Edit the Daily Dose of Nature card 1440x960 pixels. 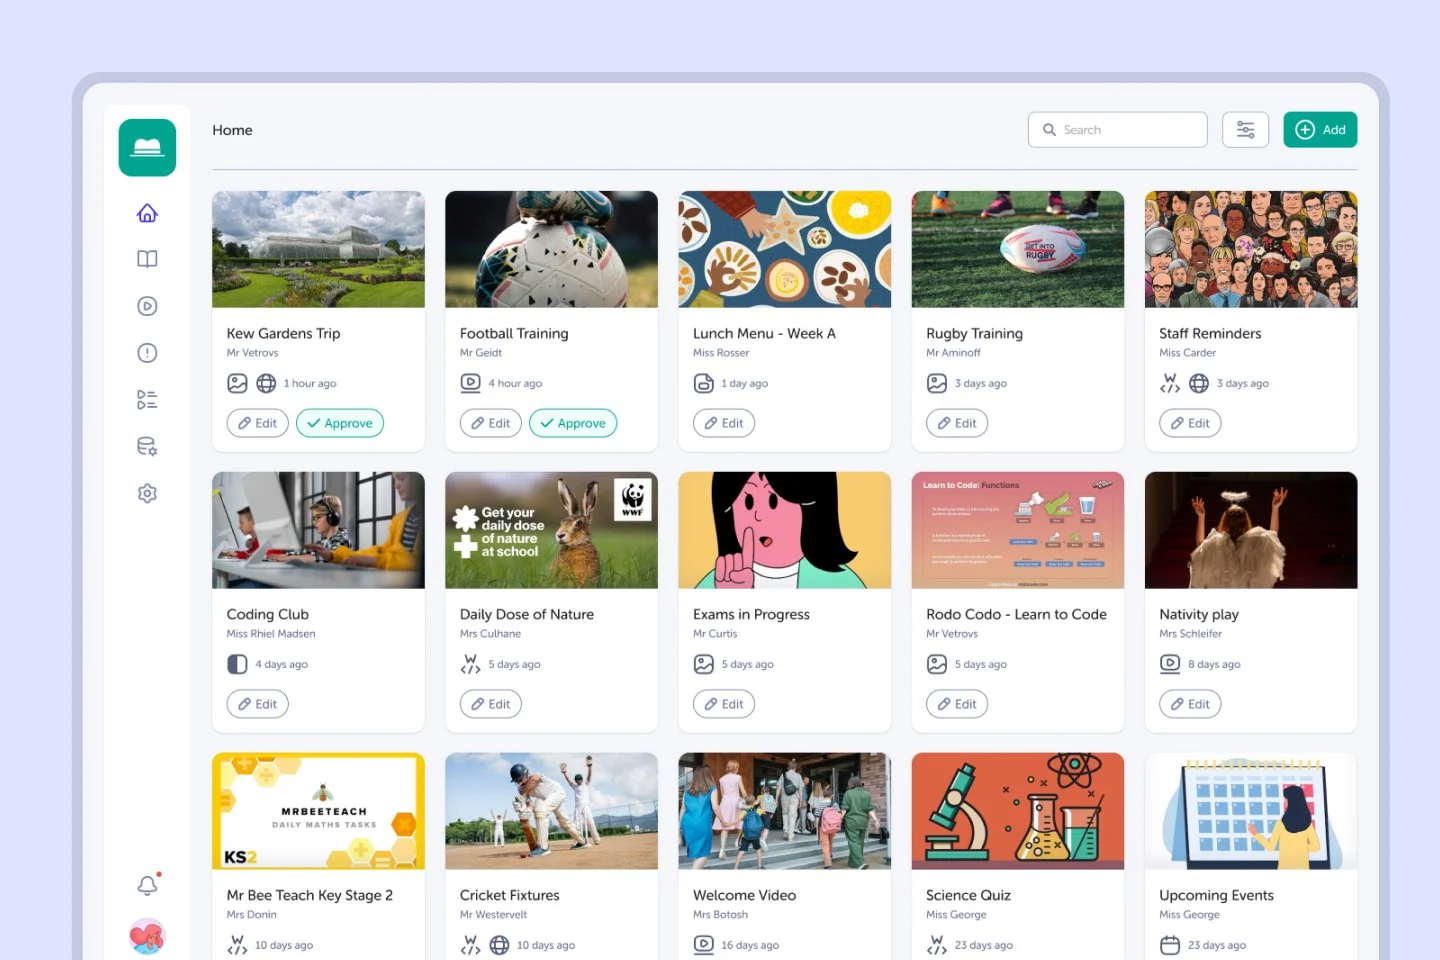click(491, 704)
